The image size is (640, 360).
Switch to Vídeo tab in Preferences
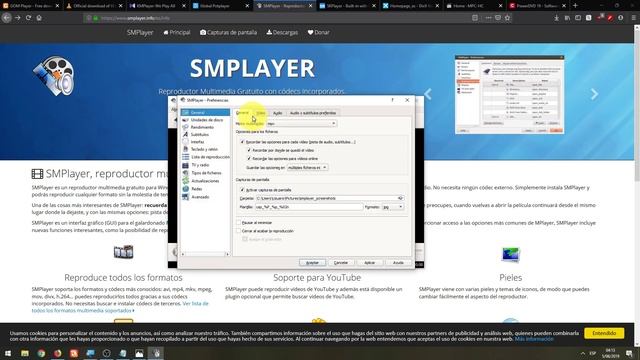point(261,113)
